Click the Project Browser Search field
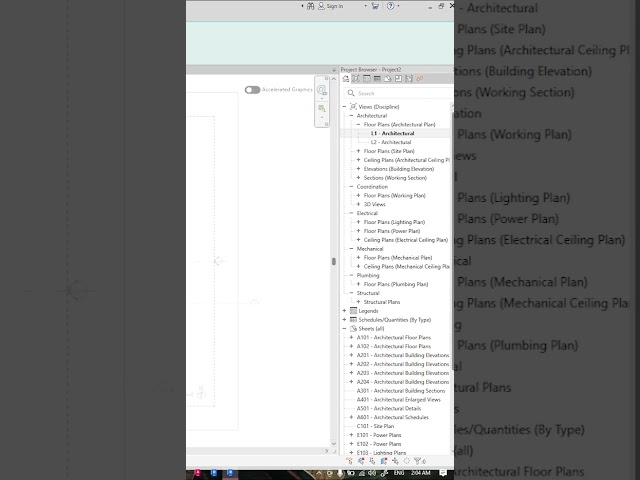Image resolution: width=640 pixels, height=480 pixels. coord(398,93)
